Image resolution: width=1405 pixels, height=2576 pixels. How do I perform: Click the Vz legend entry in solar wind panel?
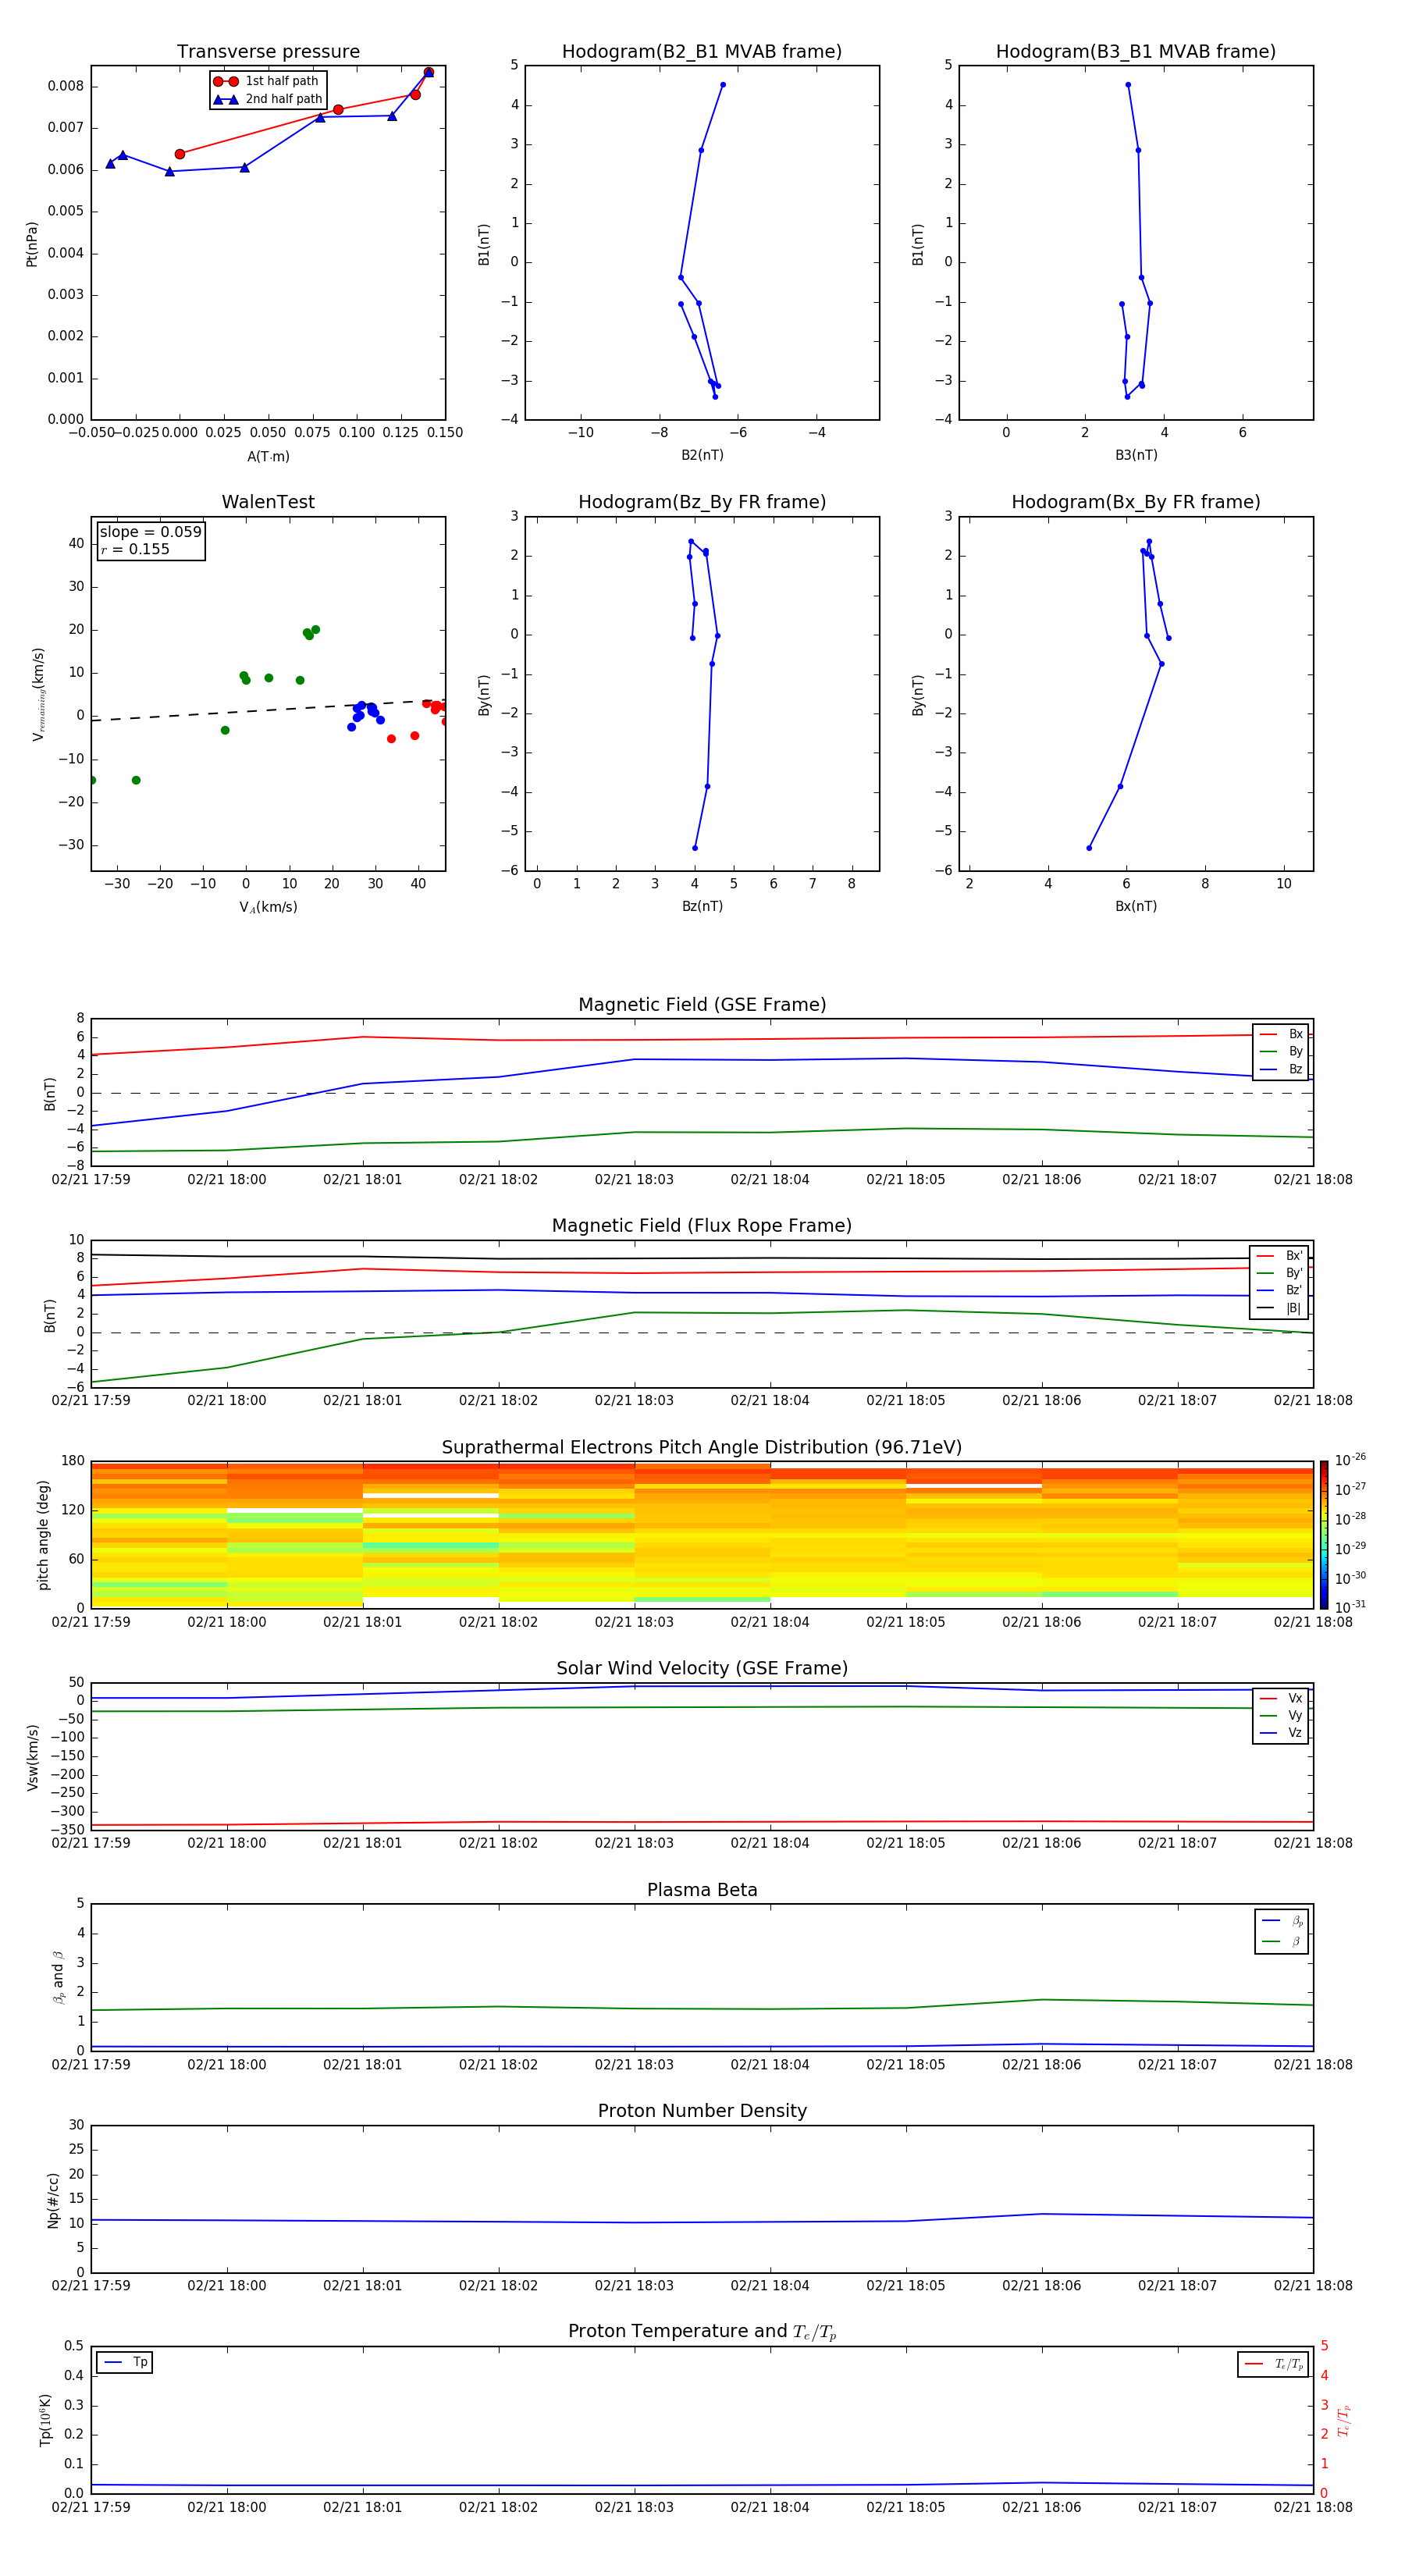(x=1281, y=1732)
